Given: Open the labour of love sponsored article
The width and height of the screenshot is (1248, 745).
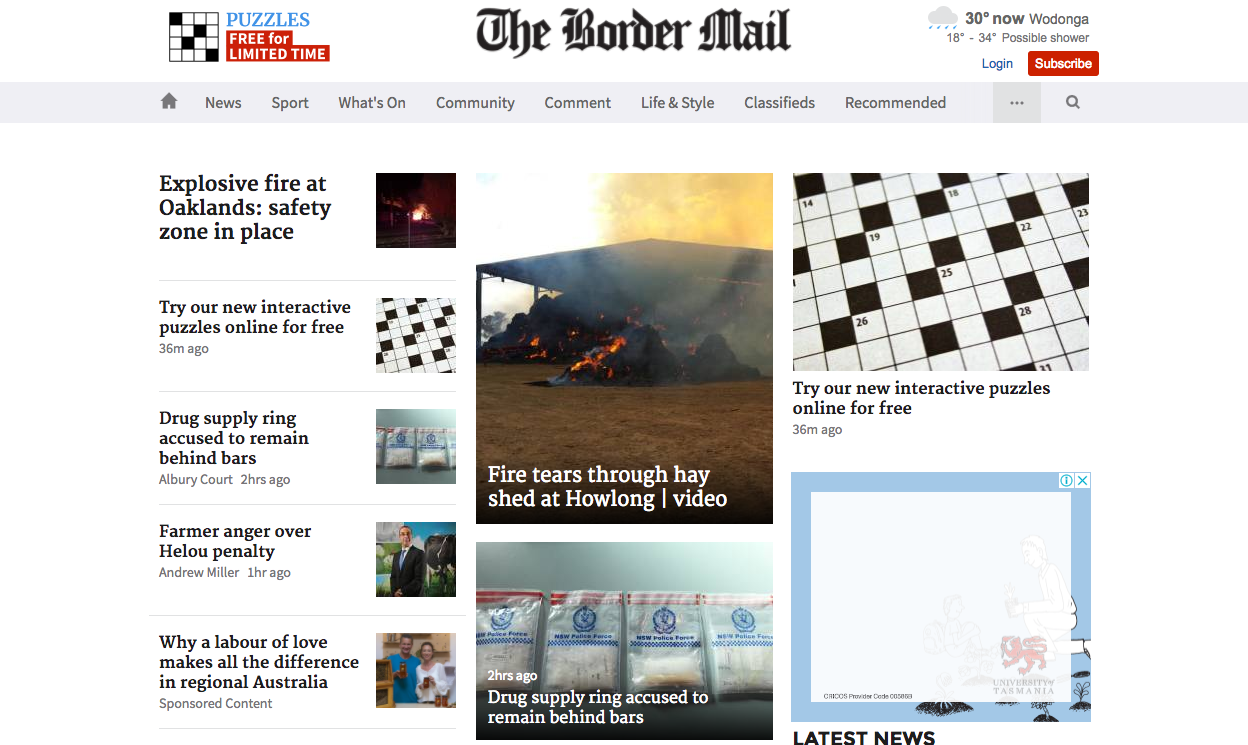Looking at the screenshot, I should point(259,662).
